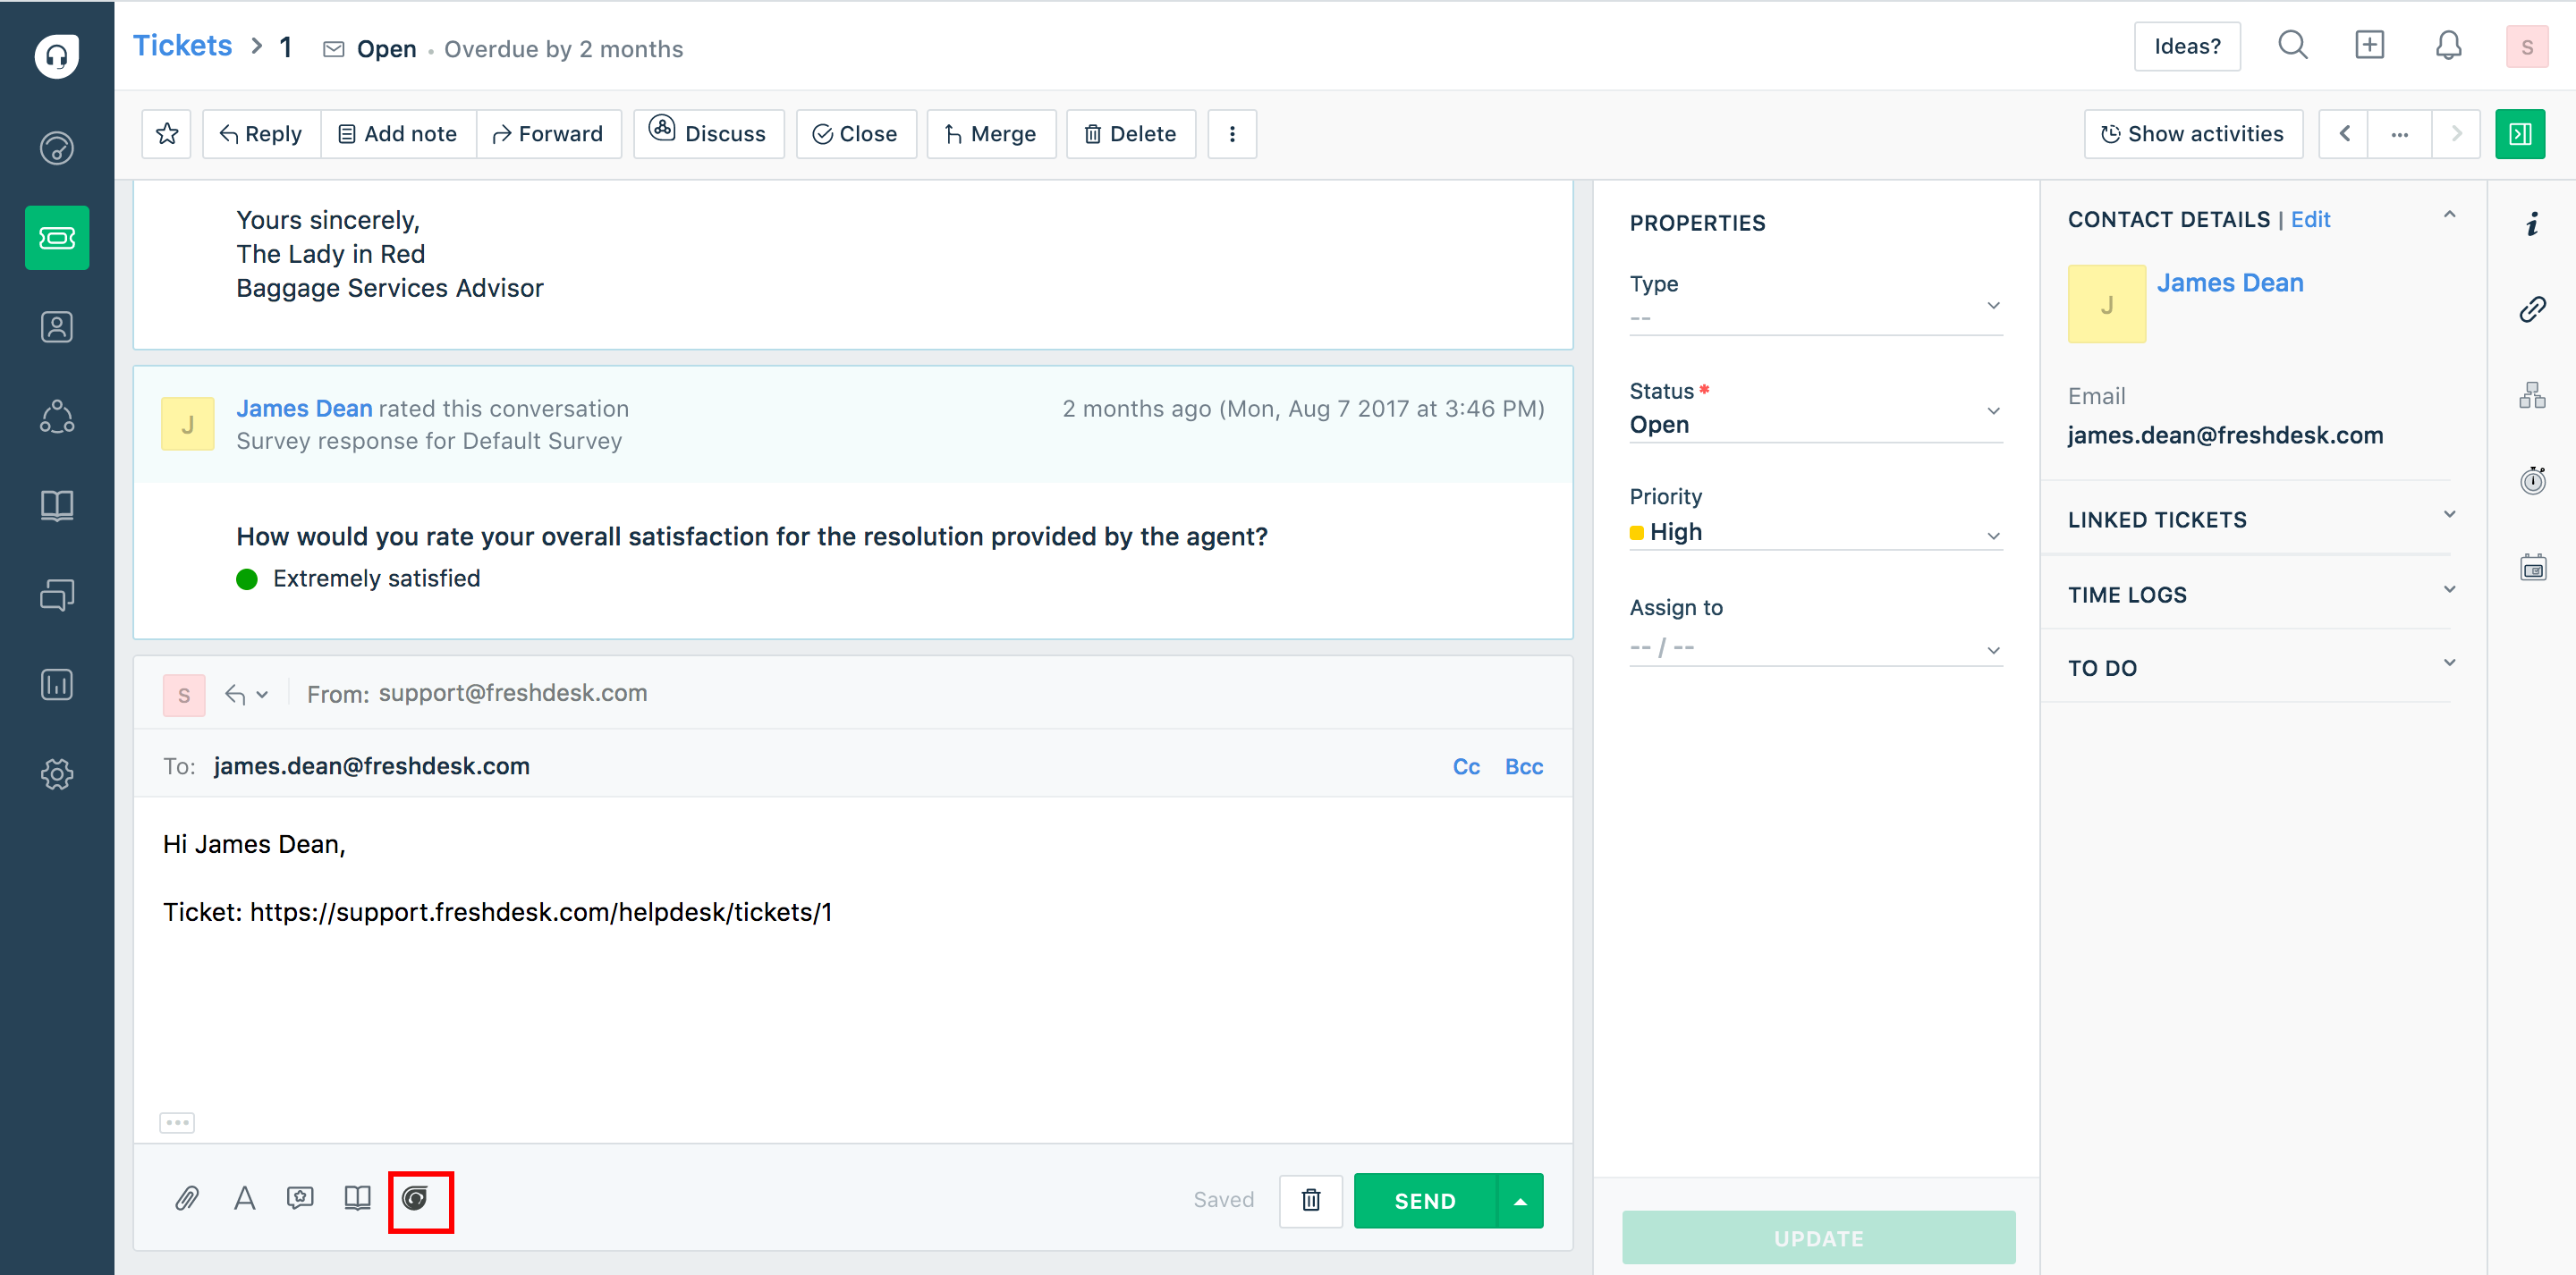The height and width of the screenshot is (1275, 2576).
Task: Open Reports chart icon in sidebar
Action: coord(57,684)
